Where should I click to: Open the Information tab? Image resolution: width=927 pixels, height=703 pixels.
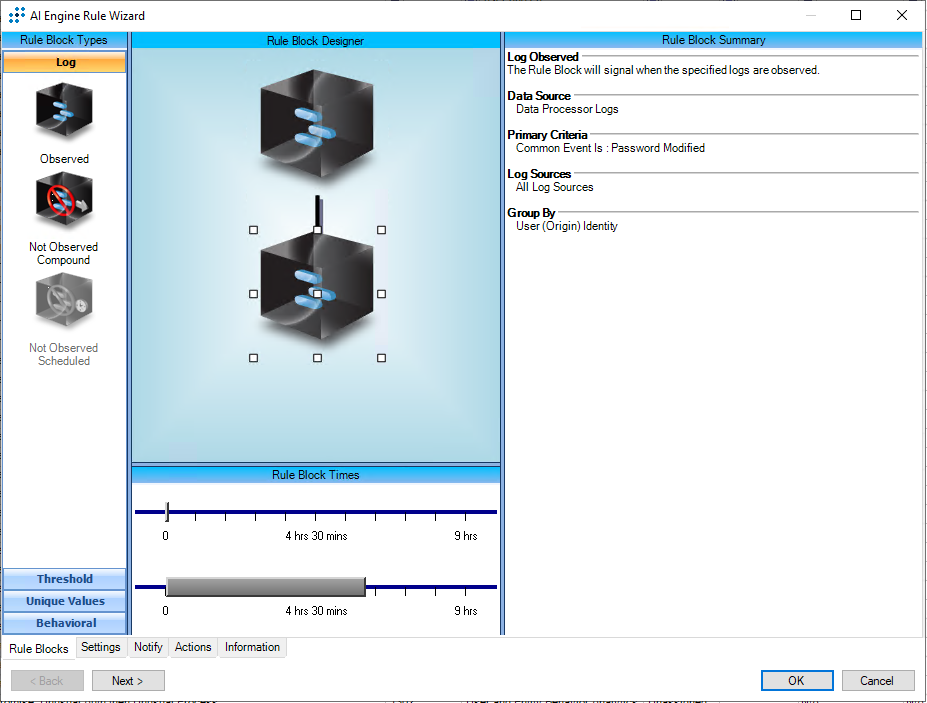click(252, 647)
